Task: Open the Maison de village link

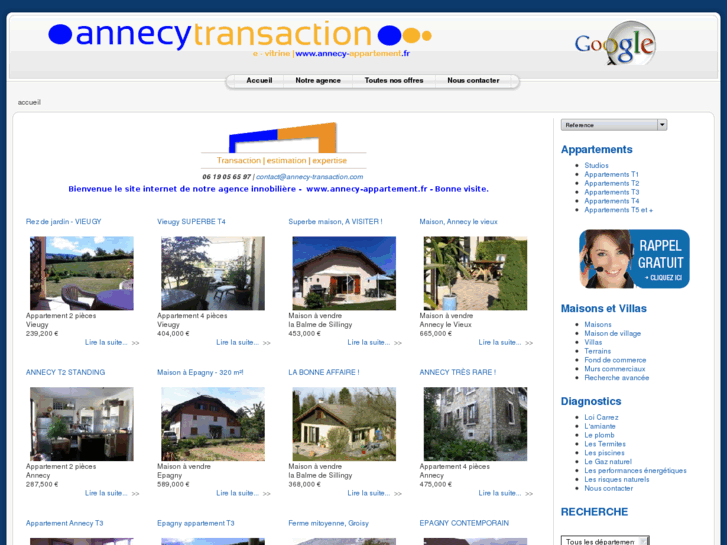Action: [612, 333]
